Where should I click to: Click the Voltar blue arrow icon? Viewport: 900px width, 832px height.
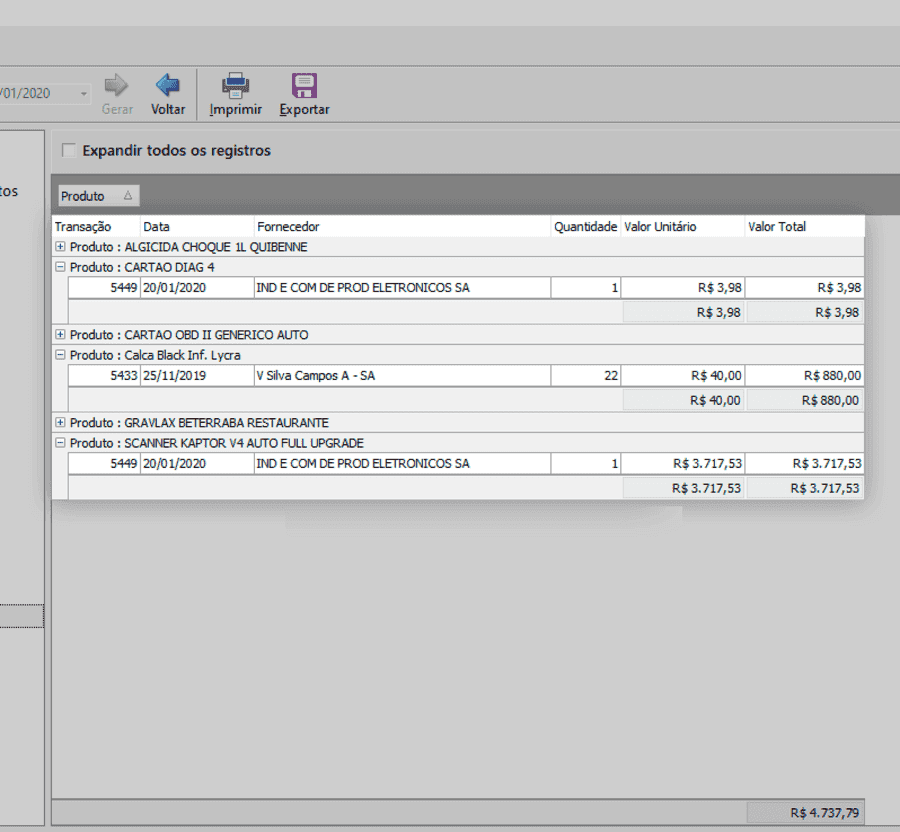point(168,85)
